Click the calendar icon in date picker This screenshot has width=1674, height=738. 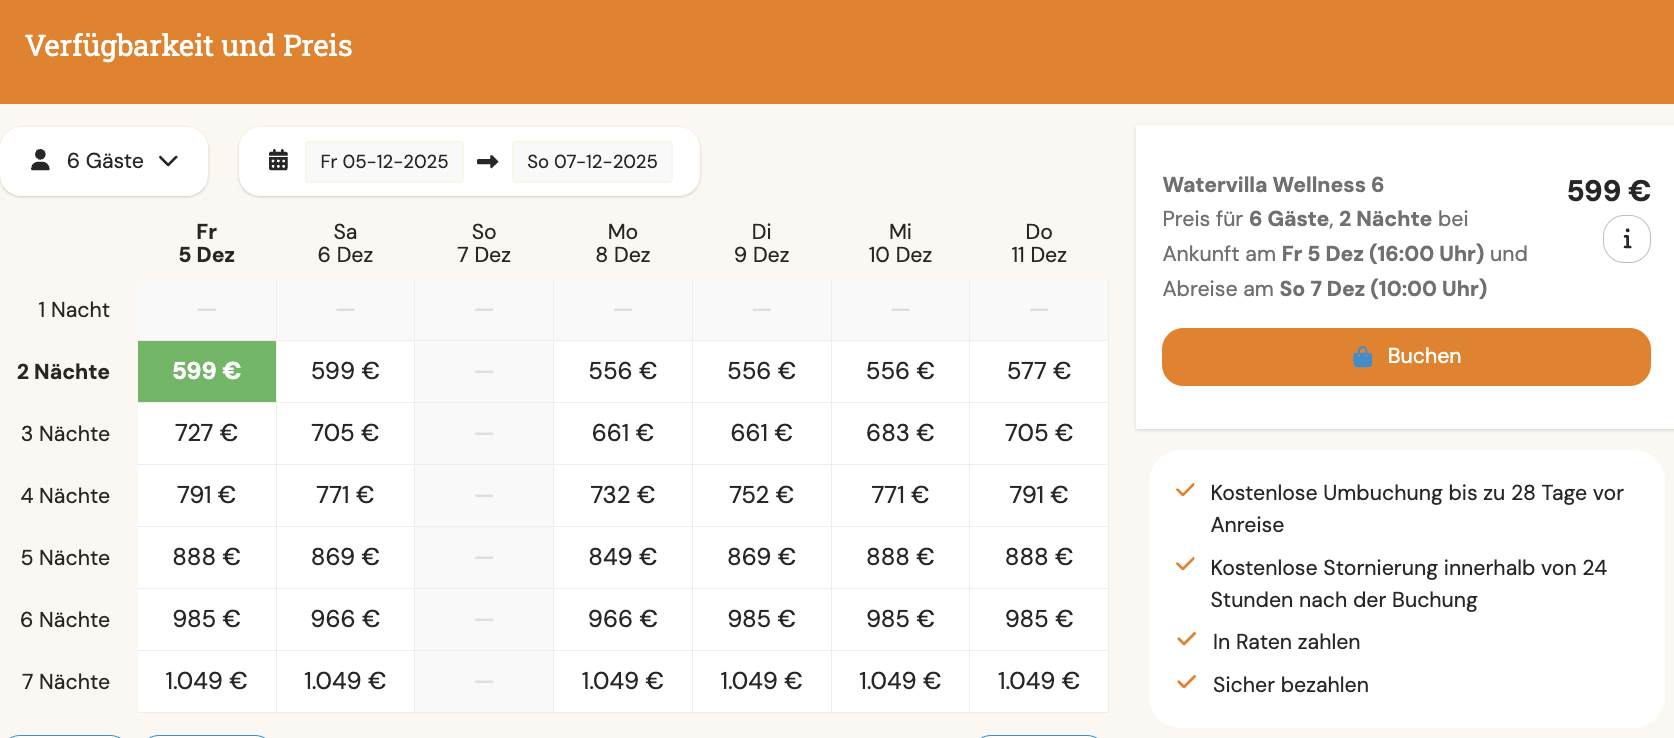(x=278, y=161)
